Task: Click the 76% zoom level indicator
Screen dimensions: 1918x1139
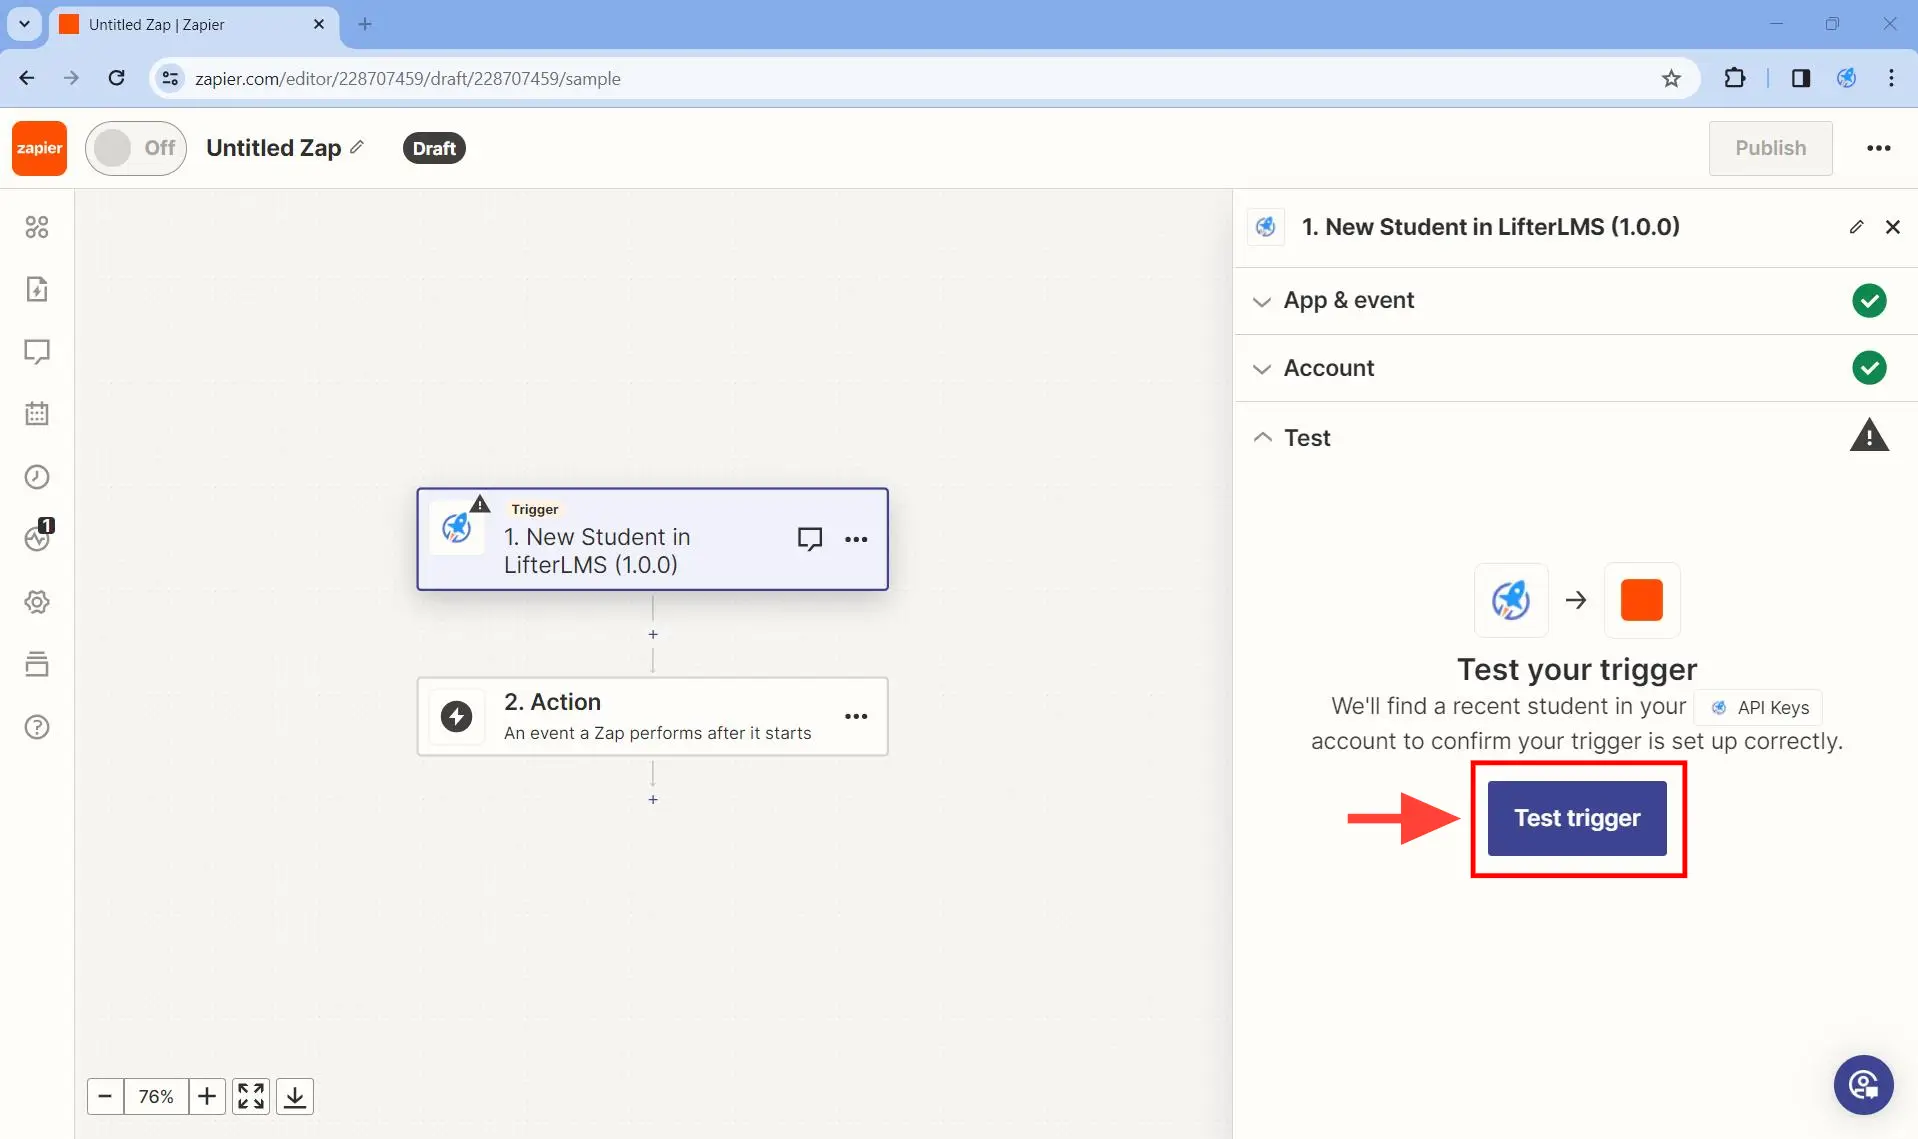Action: (156, 1096)
